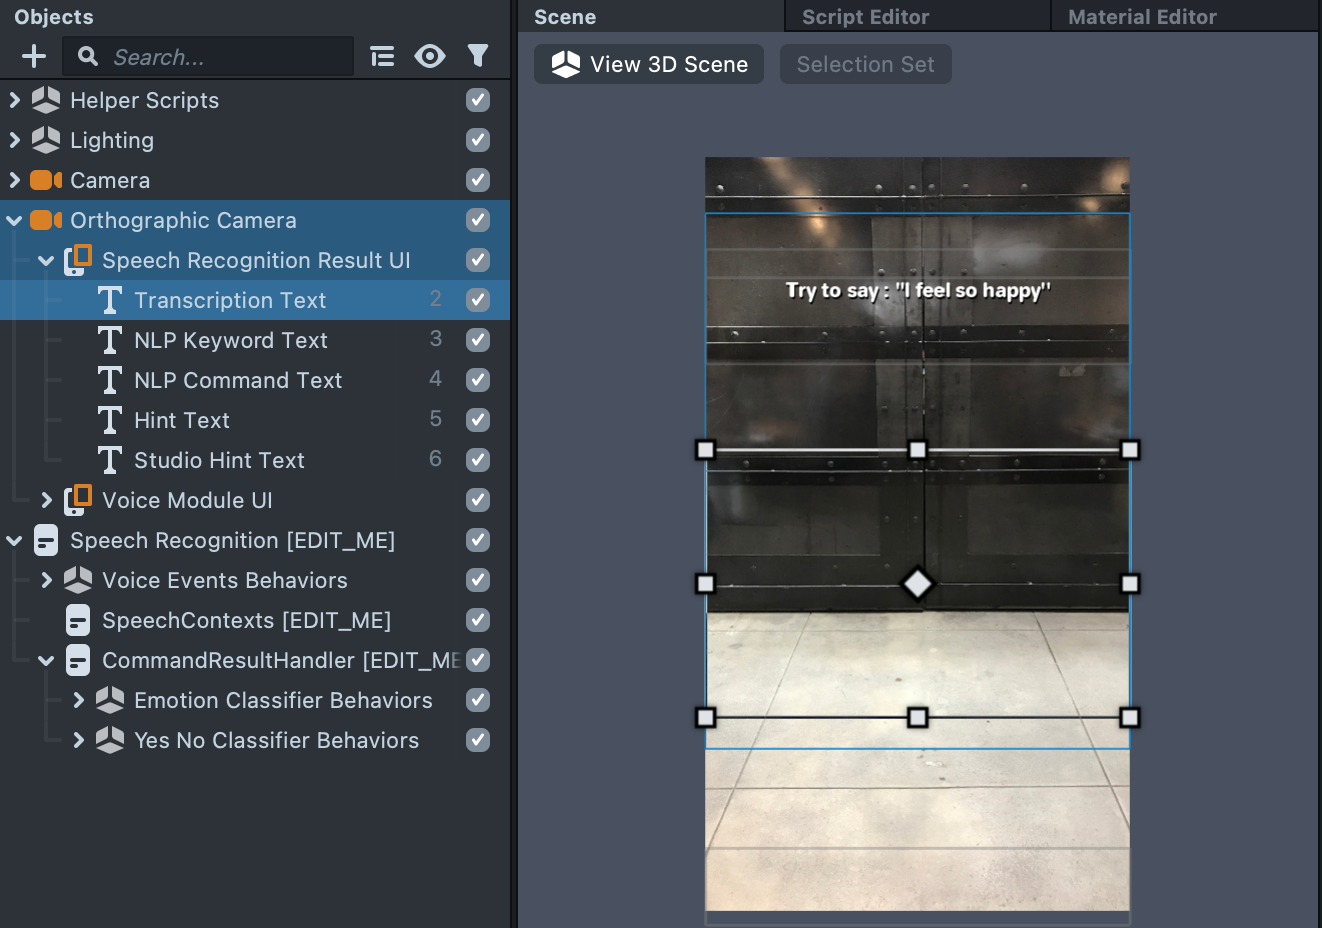This screenshot has width=1322, height=928.
Task: Disable the Helper Scripts checkbox
Action: pyautogui.click(x=478, y=100)
